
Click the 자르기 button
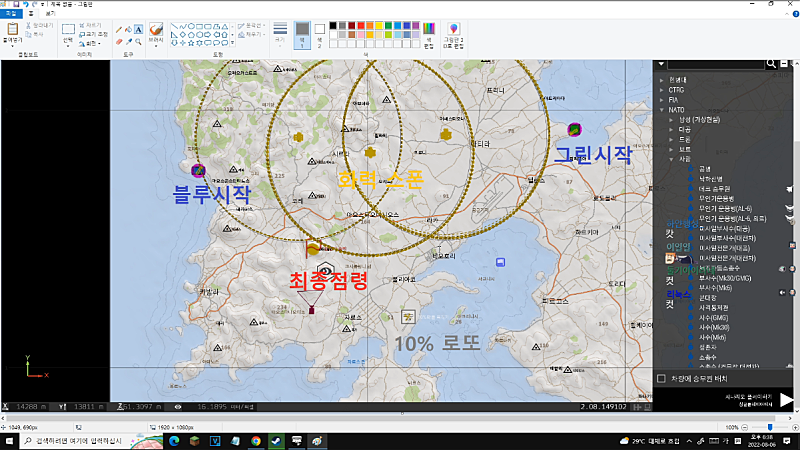pyautogui.click(x=89, y=24)
